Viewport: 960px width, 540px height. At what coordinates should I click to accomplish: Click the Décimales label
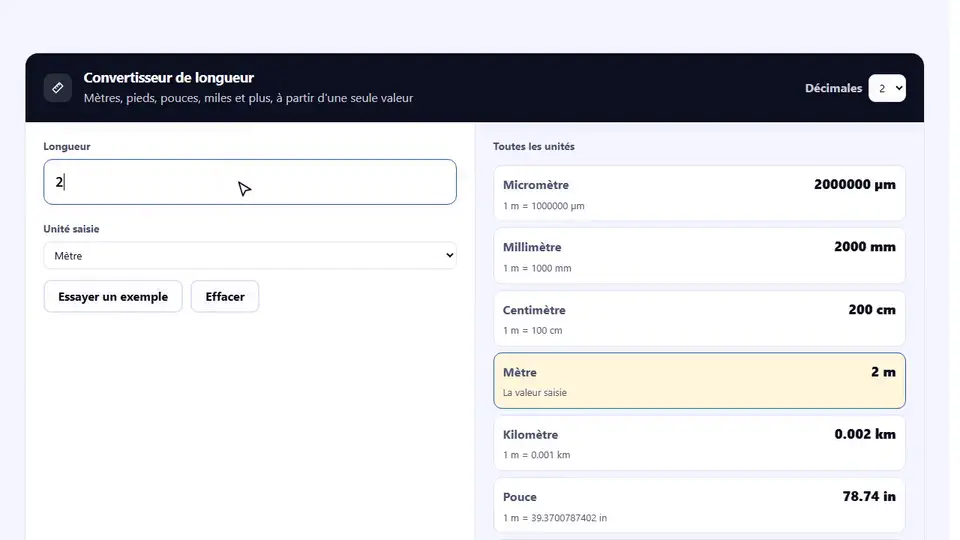point(833,88)
